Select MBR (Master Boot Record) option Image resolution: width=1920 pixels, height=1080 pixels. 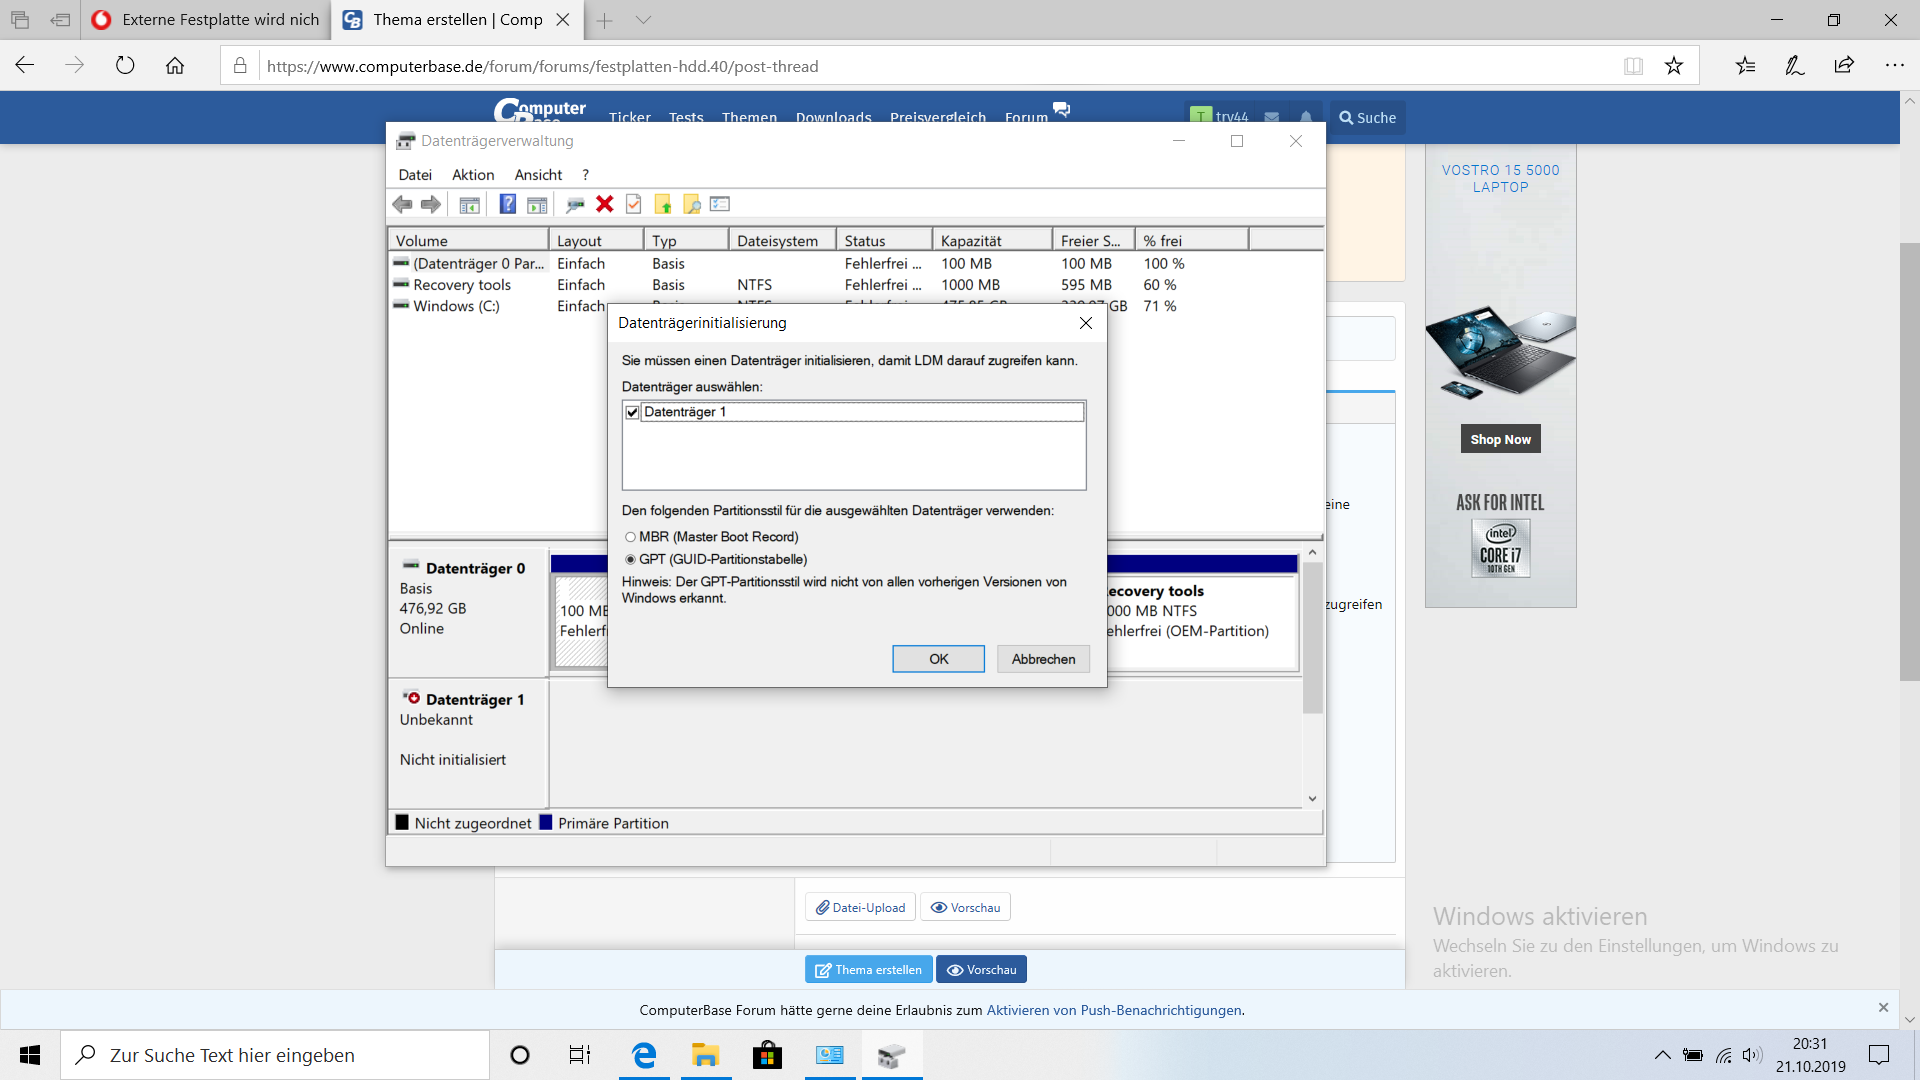pos(630,537)
